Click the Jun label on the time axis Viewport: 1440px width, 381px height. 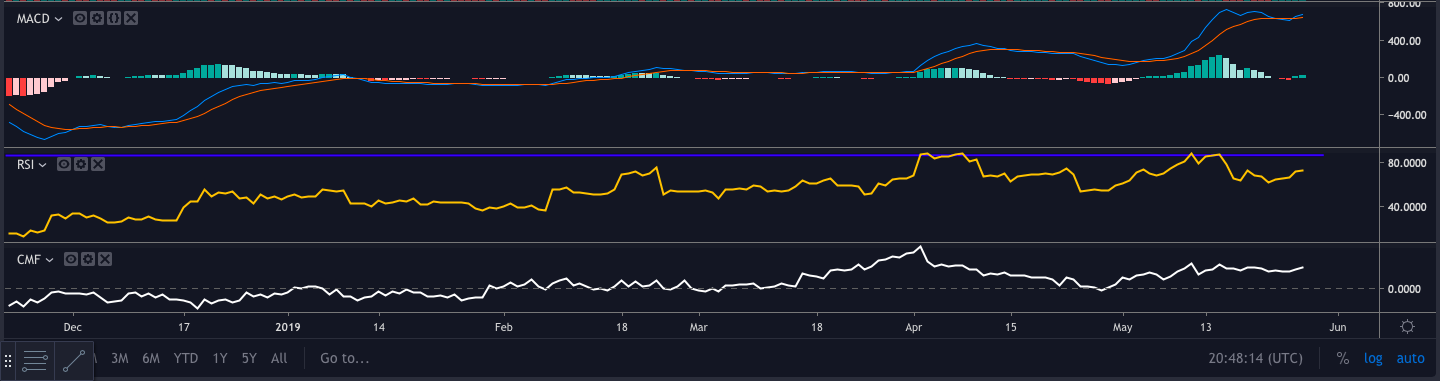tap(1338, 326)
